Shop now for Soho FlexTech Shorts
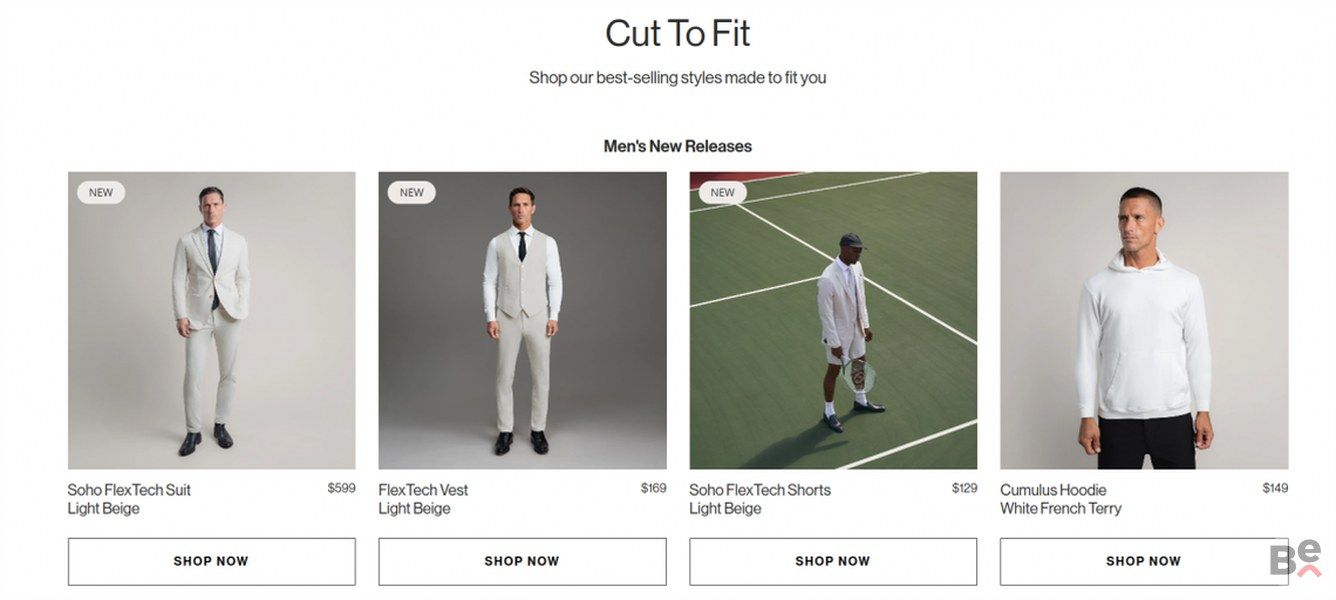 point(833,561)
